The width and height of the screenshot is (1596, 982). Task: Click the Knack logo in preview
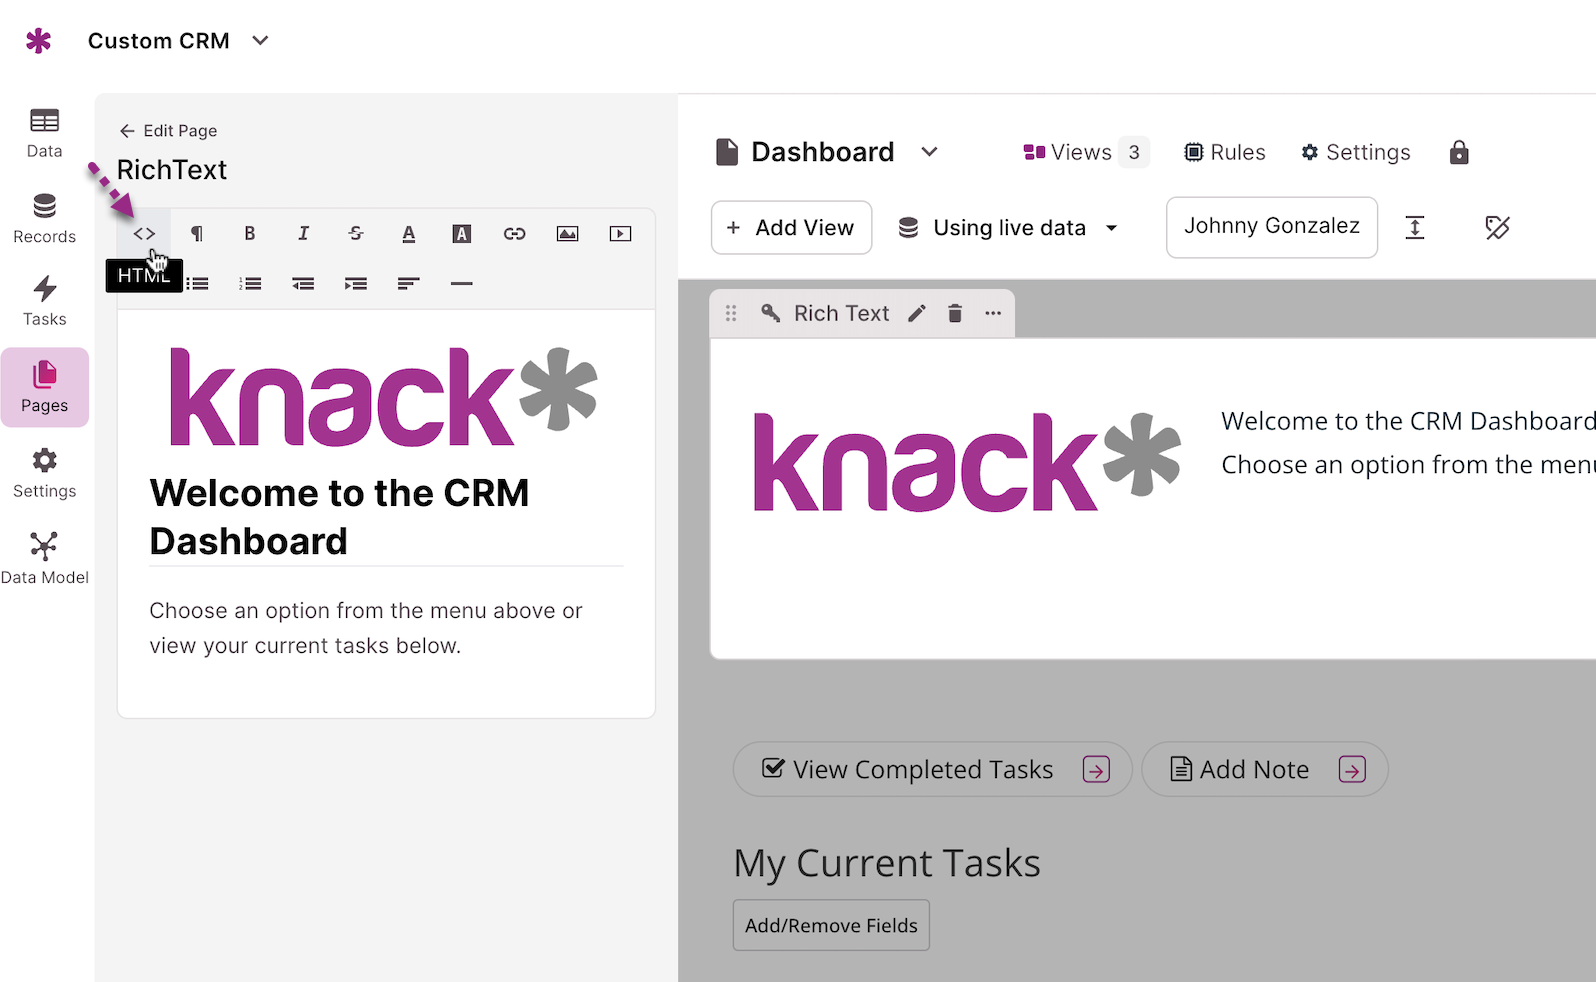pyautogui.click(x=967, y=462)
